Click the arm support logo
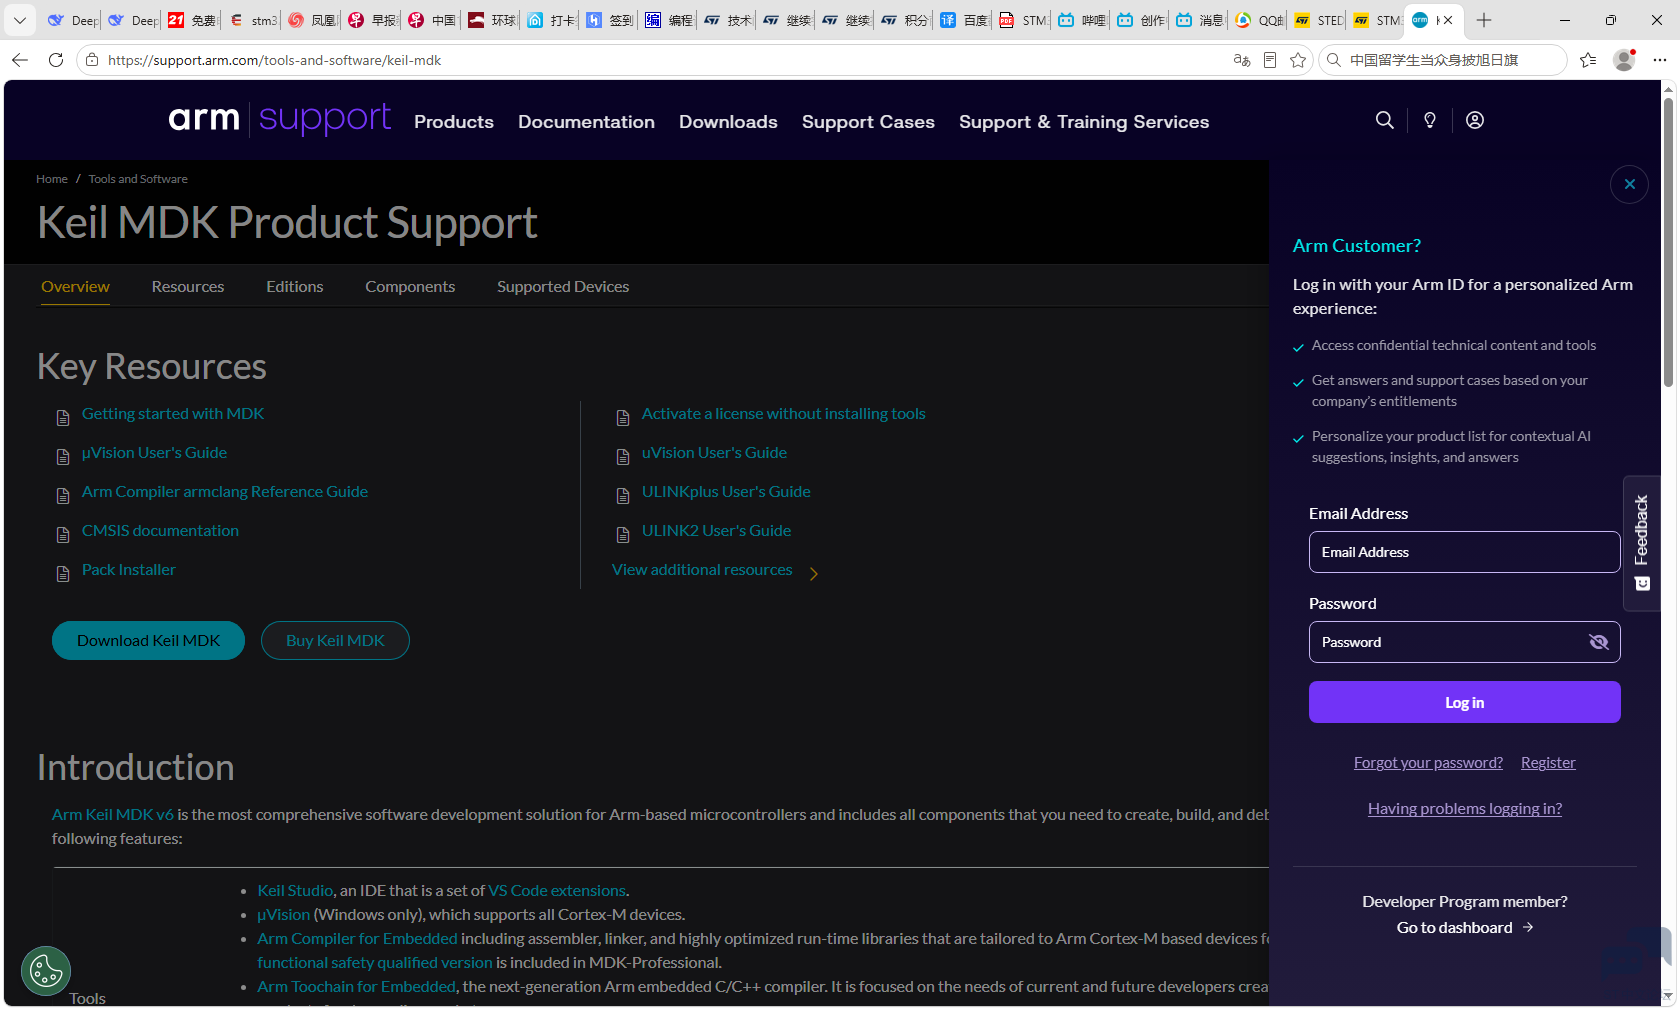 [x=279, y=119]
